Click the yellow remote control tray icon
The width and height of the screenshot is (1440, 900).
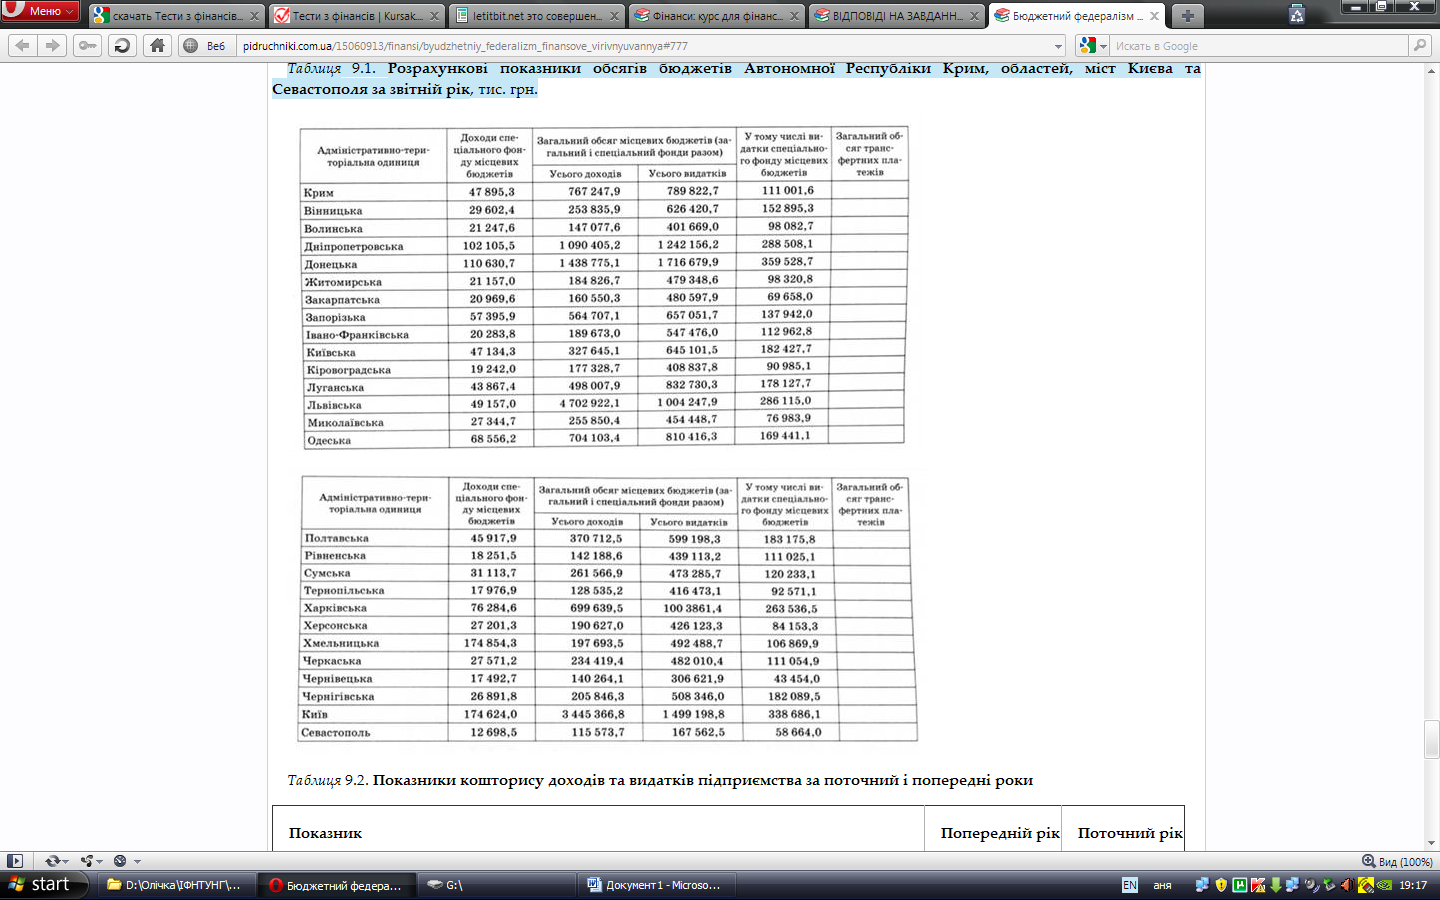1365,885
